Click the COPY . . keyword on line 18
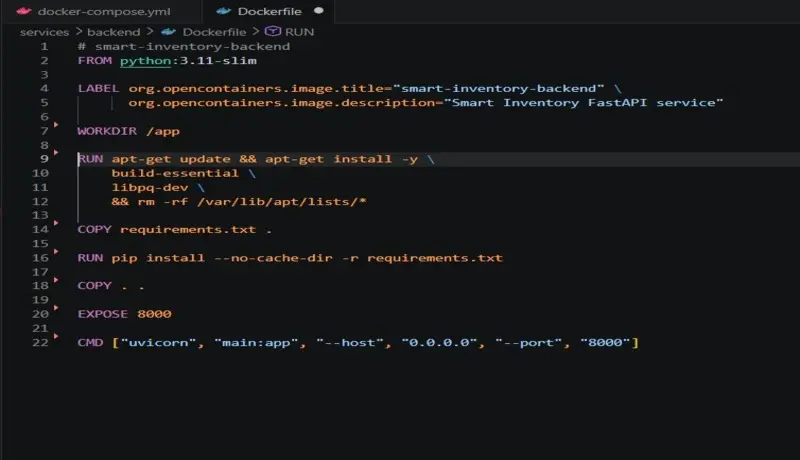 pos(94,286)
